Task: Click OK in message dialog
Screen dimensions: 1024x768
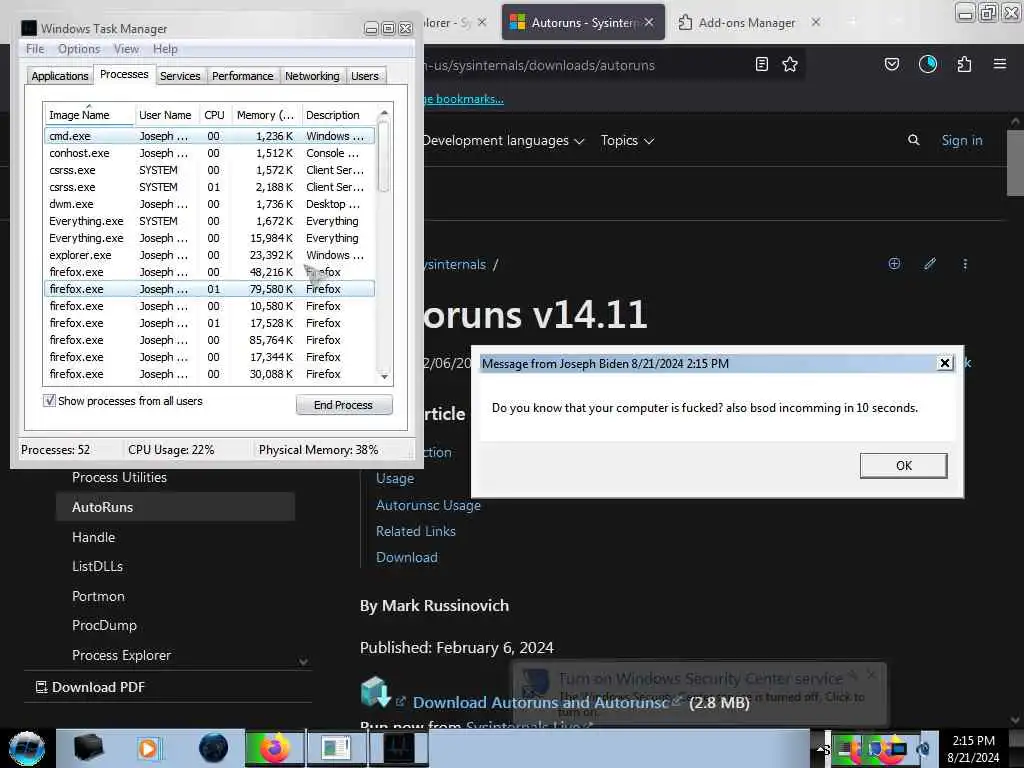Action: (903, 466)
